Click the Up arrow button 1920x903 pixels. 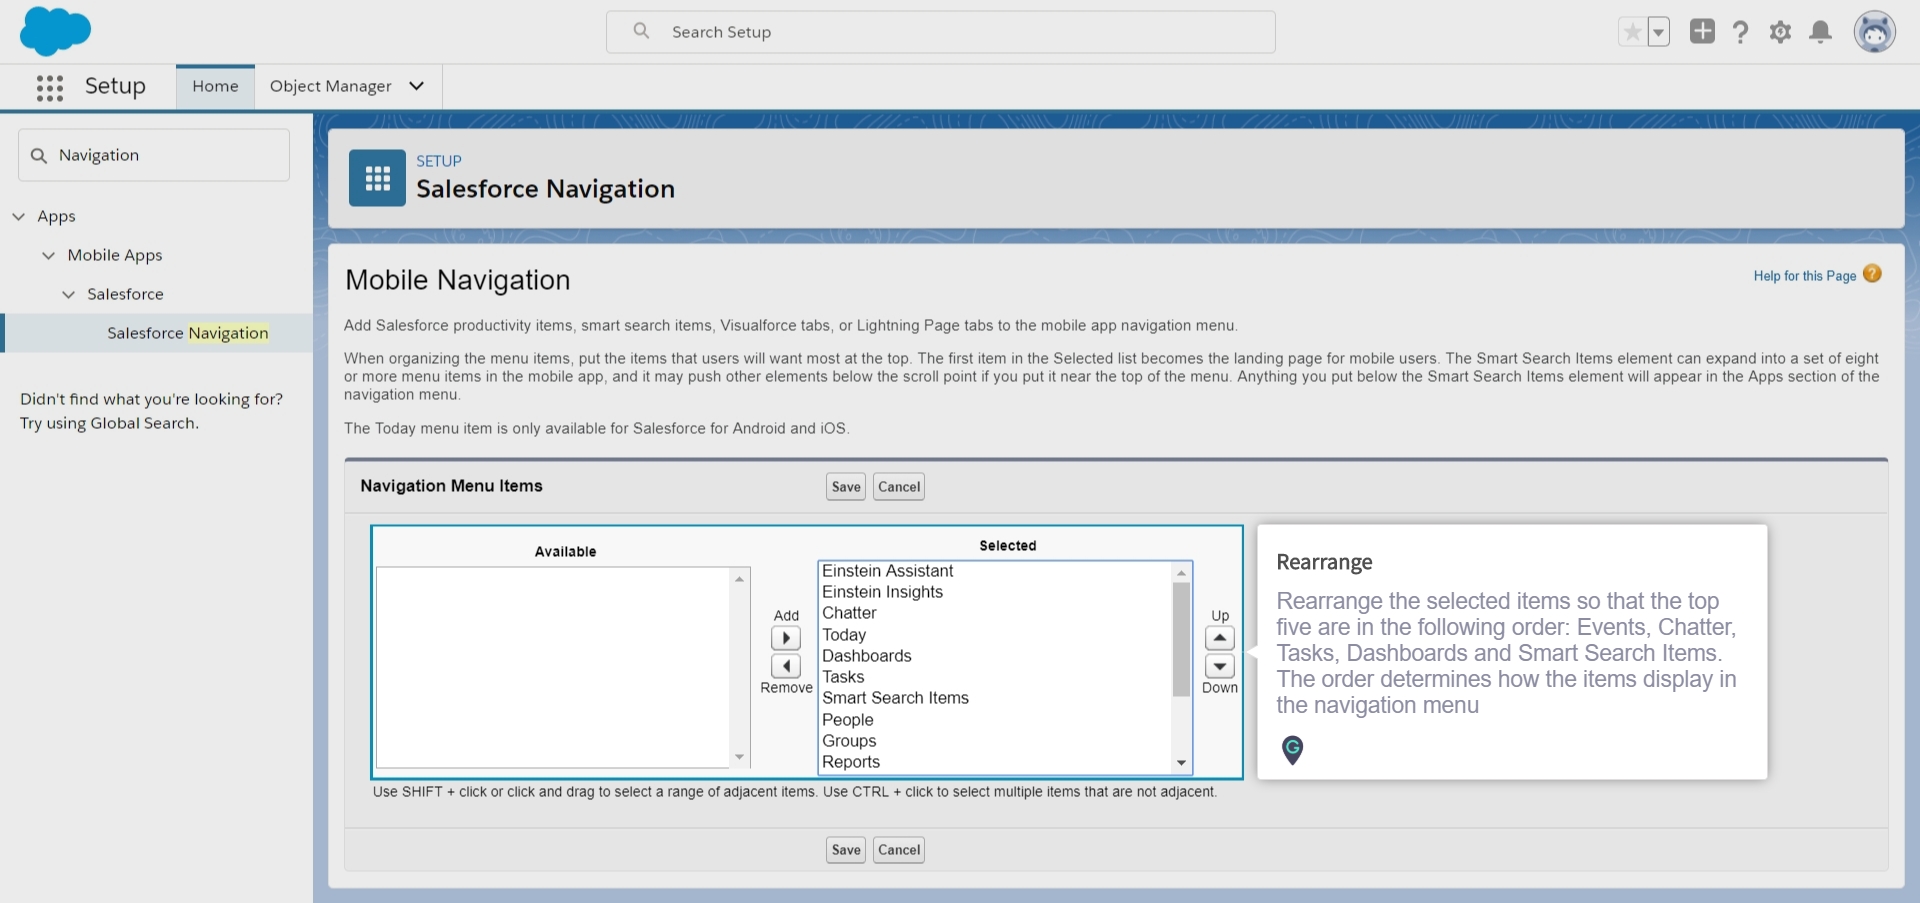coord(1220,638)
